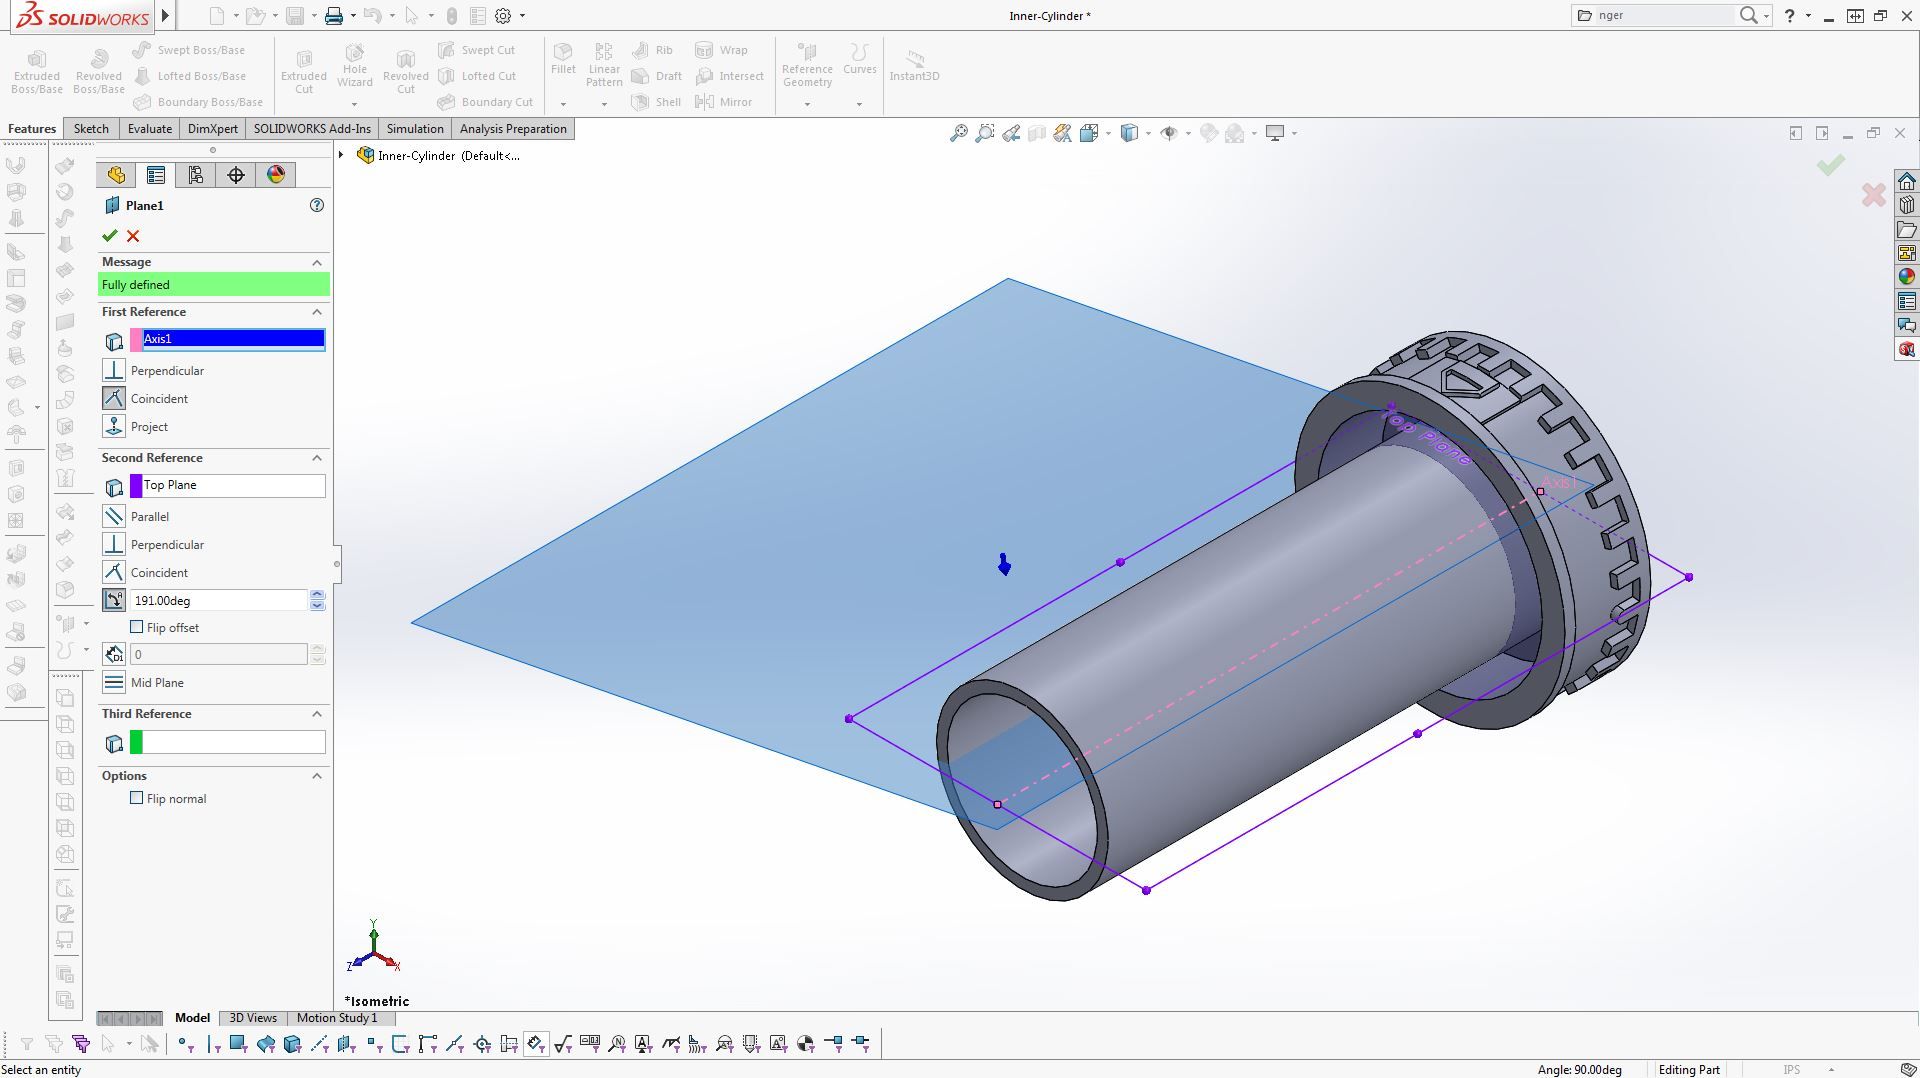Screen dimensions: 1920x1078
Task: Collapse the First Reference section
Action: 317,312
